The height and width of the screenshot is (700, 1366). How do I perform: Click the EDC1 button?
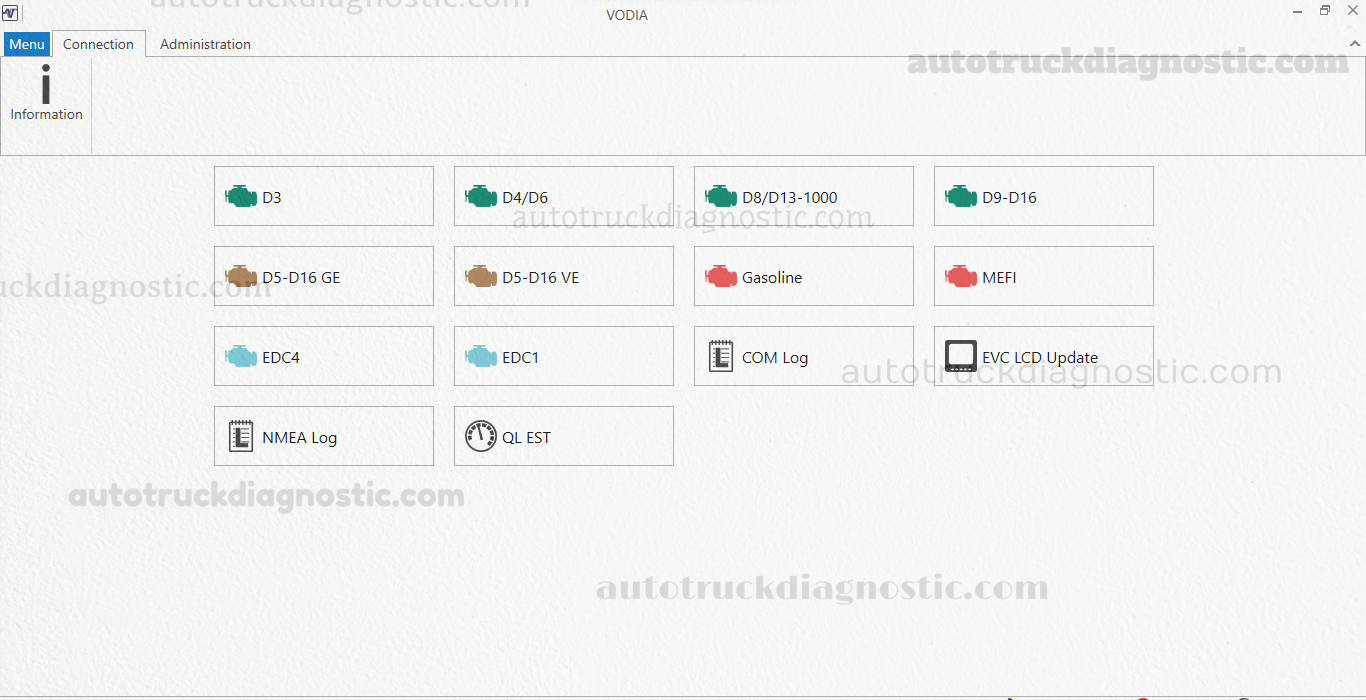pos(564,356)
